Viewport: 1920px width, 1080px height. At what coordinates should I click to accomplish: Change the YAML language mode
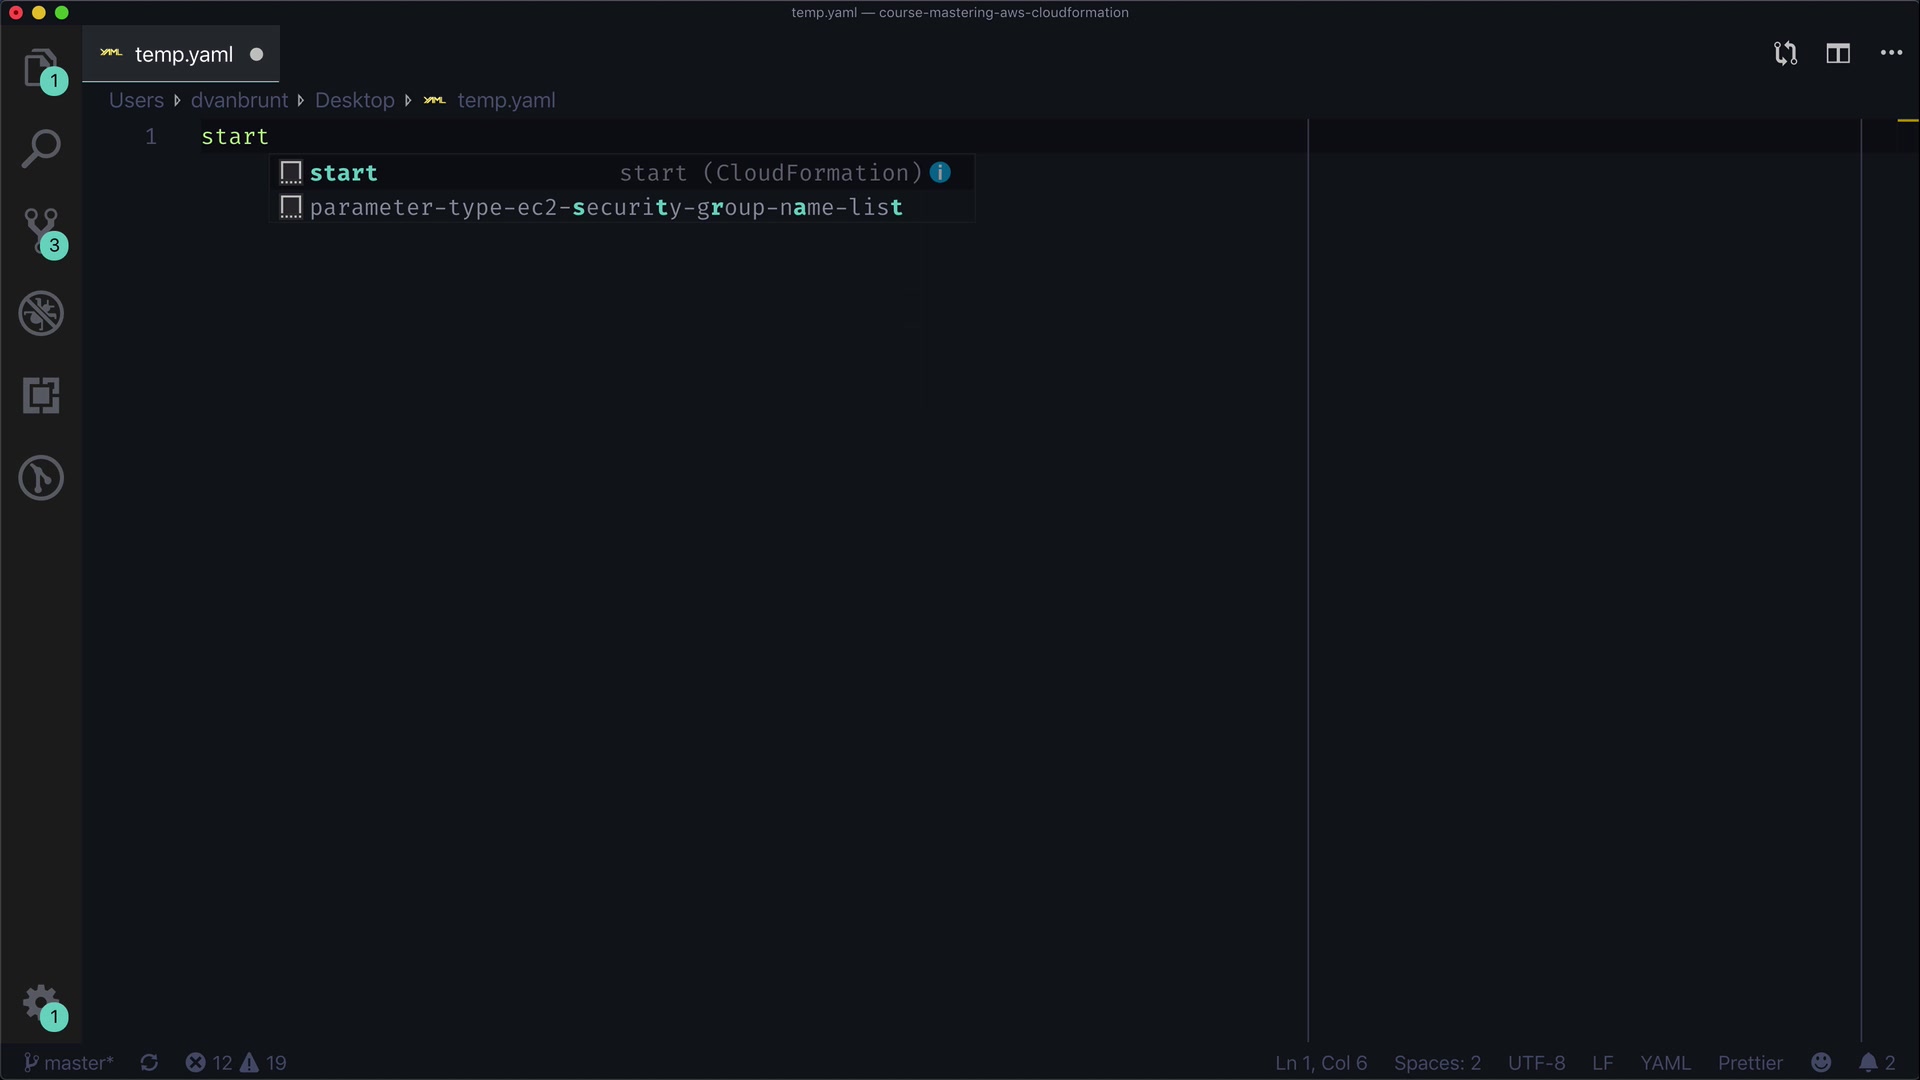coord(1664,1063)
